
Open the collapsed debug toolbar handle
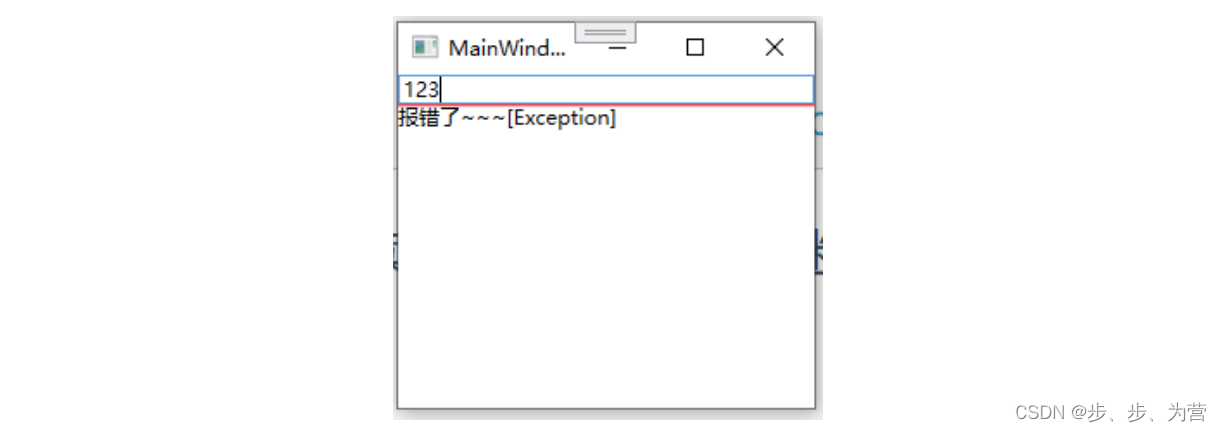[605, 33]
